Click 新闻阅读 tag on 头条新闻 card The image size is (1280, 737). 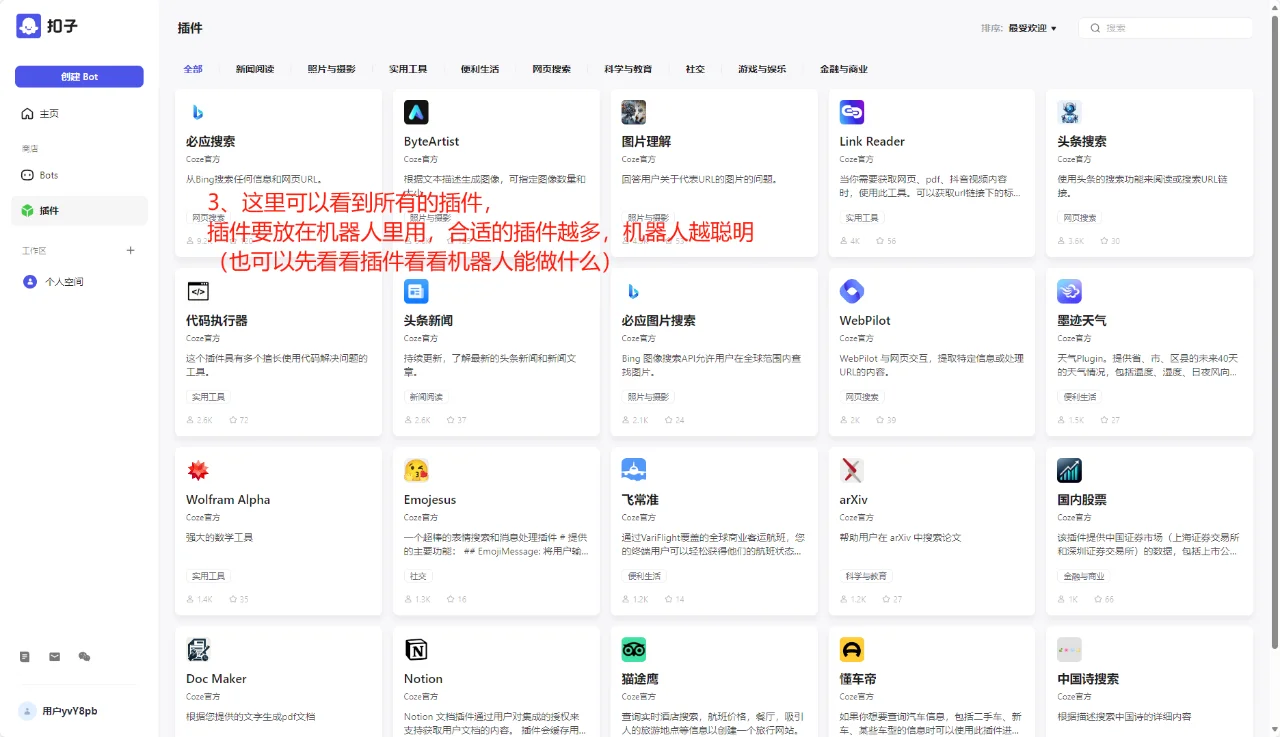pyautogui.click(x=426, y=397)
